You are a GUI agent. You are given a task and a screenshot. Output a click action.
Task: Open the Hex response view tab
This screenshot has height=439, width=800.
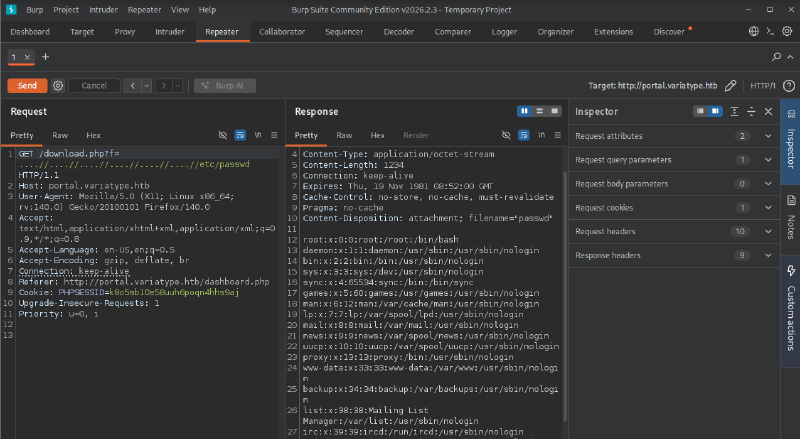coord(378,135)
